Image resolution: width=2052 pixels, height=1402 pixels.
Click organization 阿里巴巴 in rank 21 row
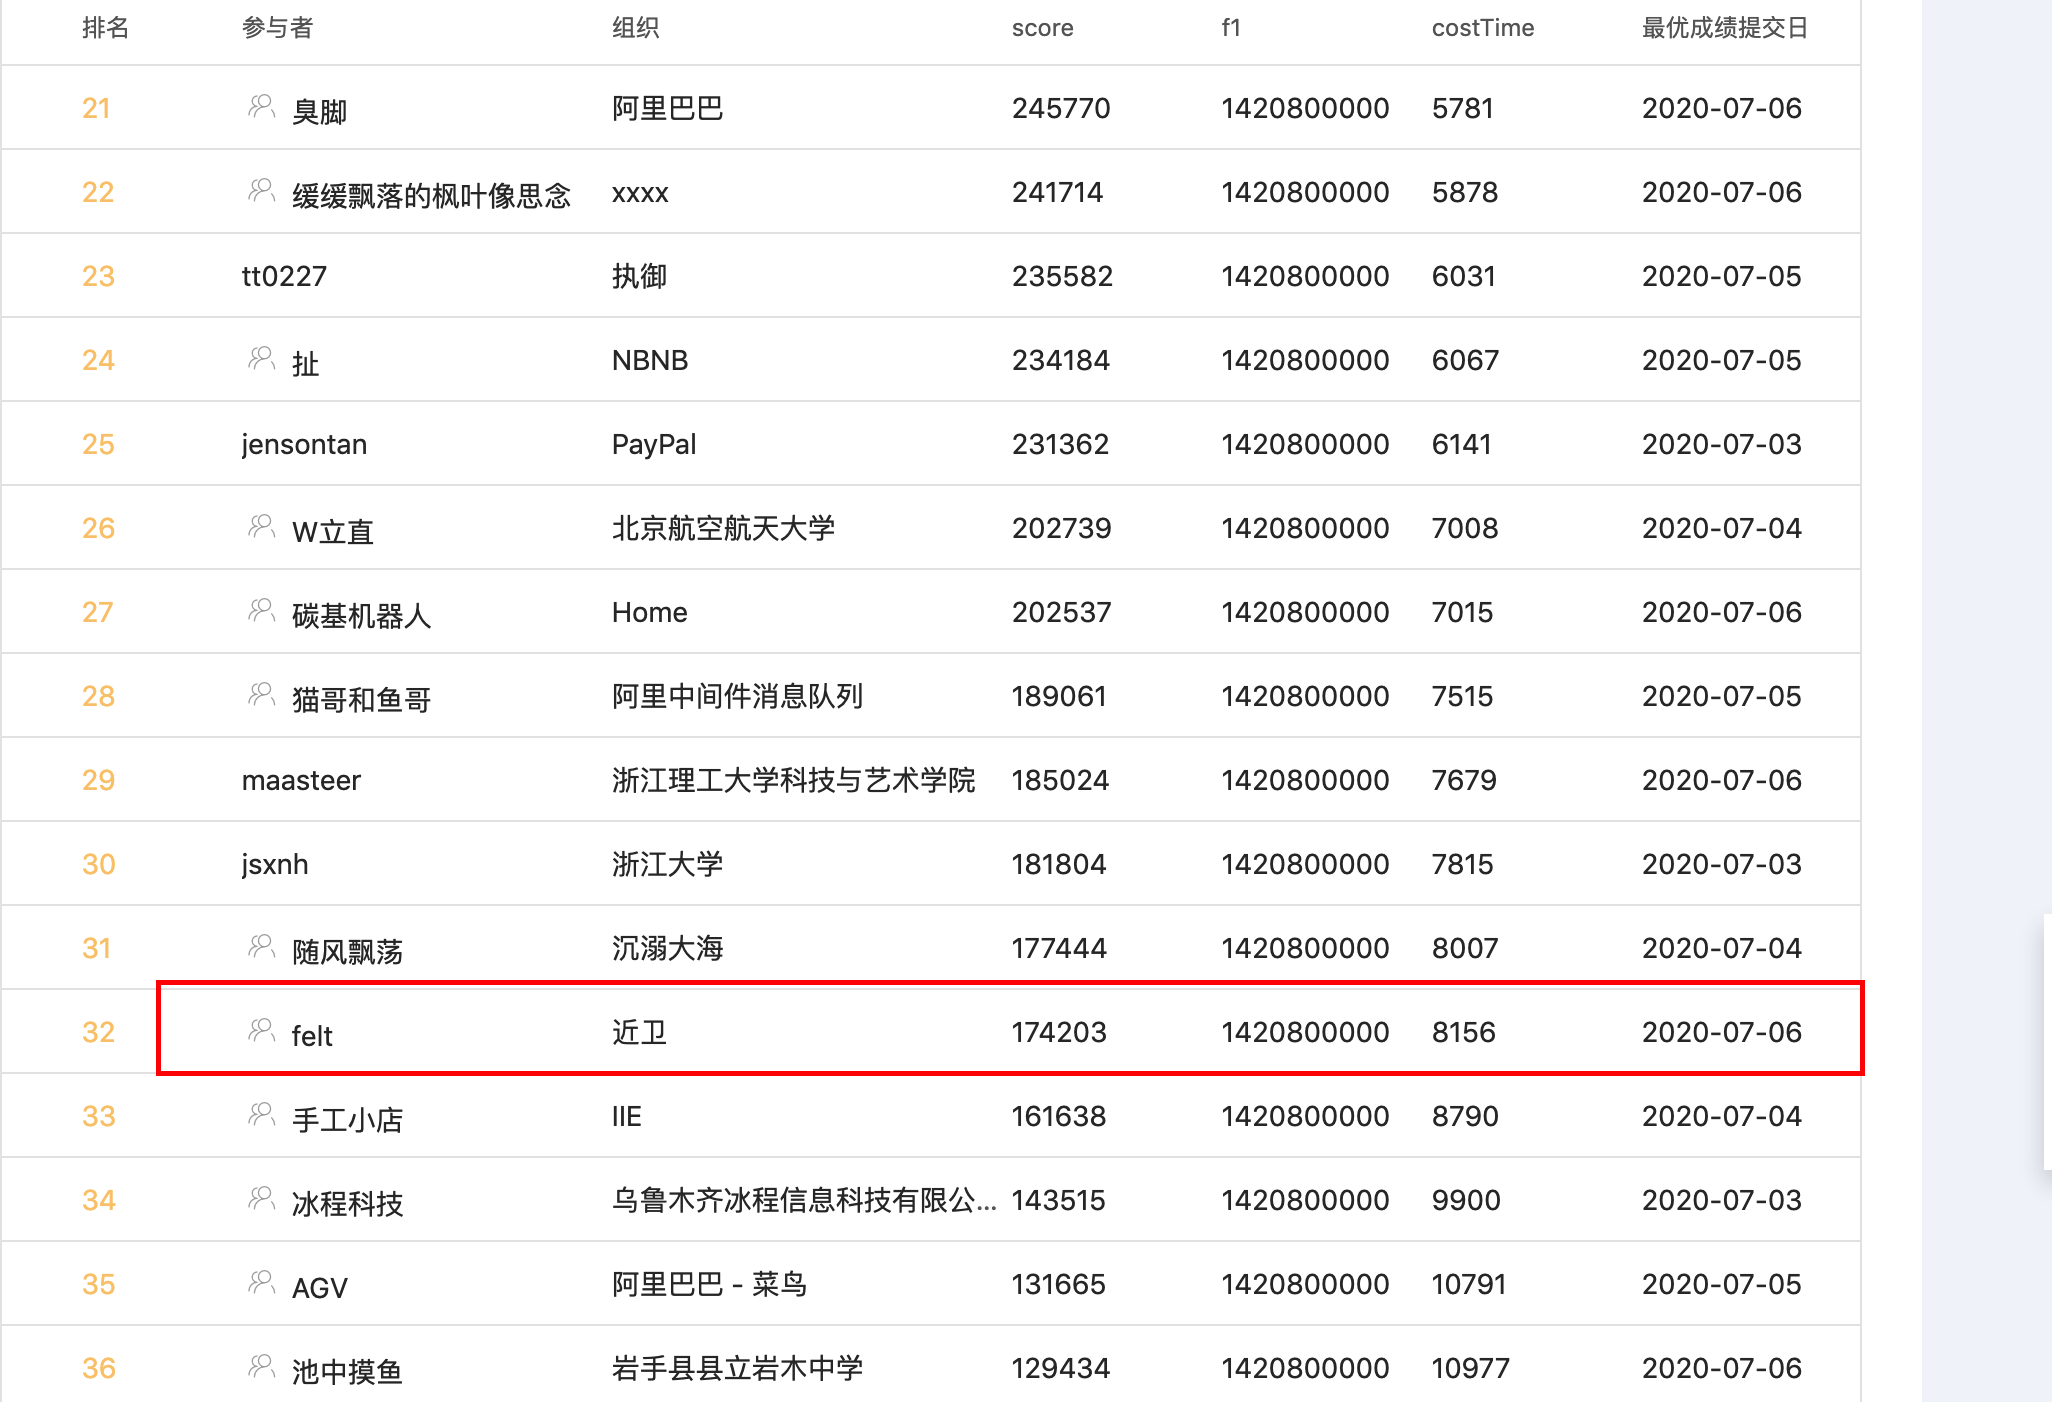[668, 108]
